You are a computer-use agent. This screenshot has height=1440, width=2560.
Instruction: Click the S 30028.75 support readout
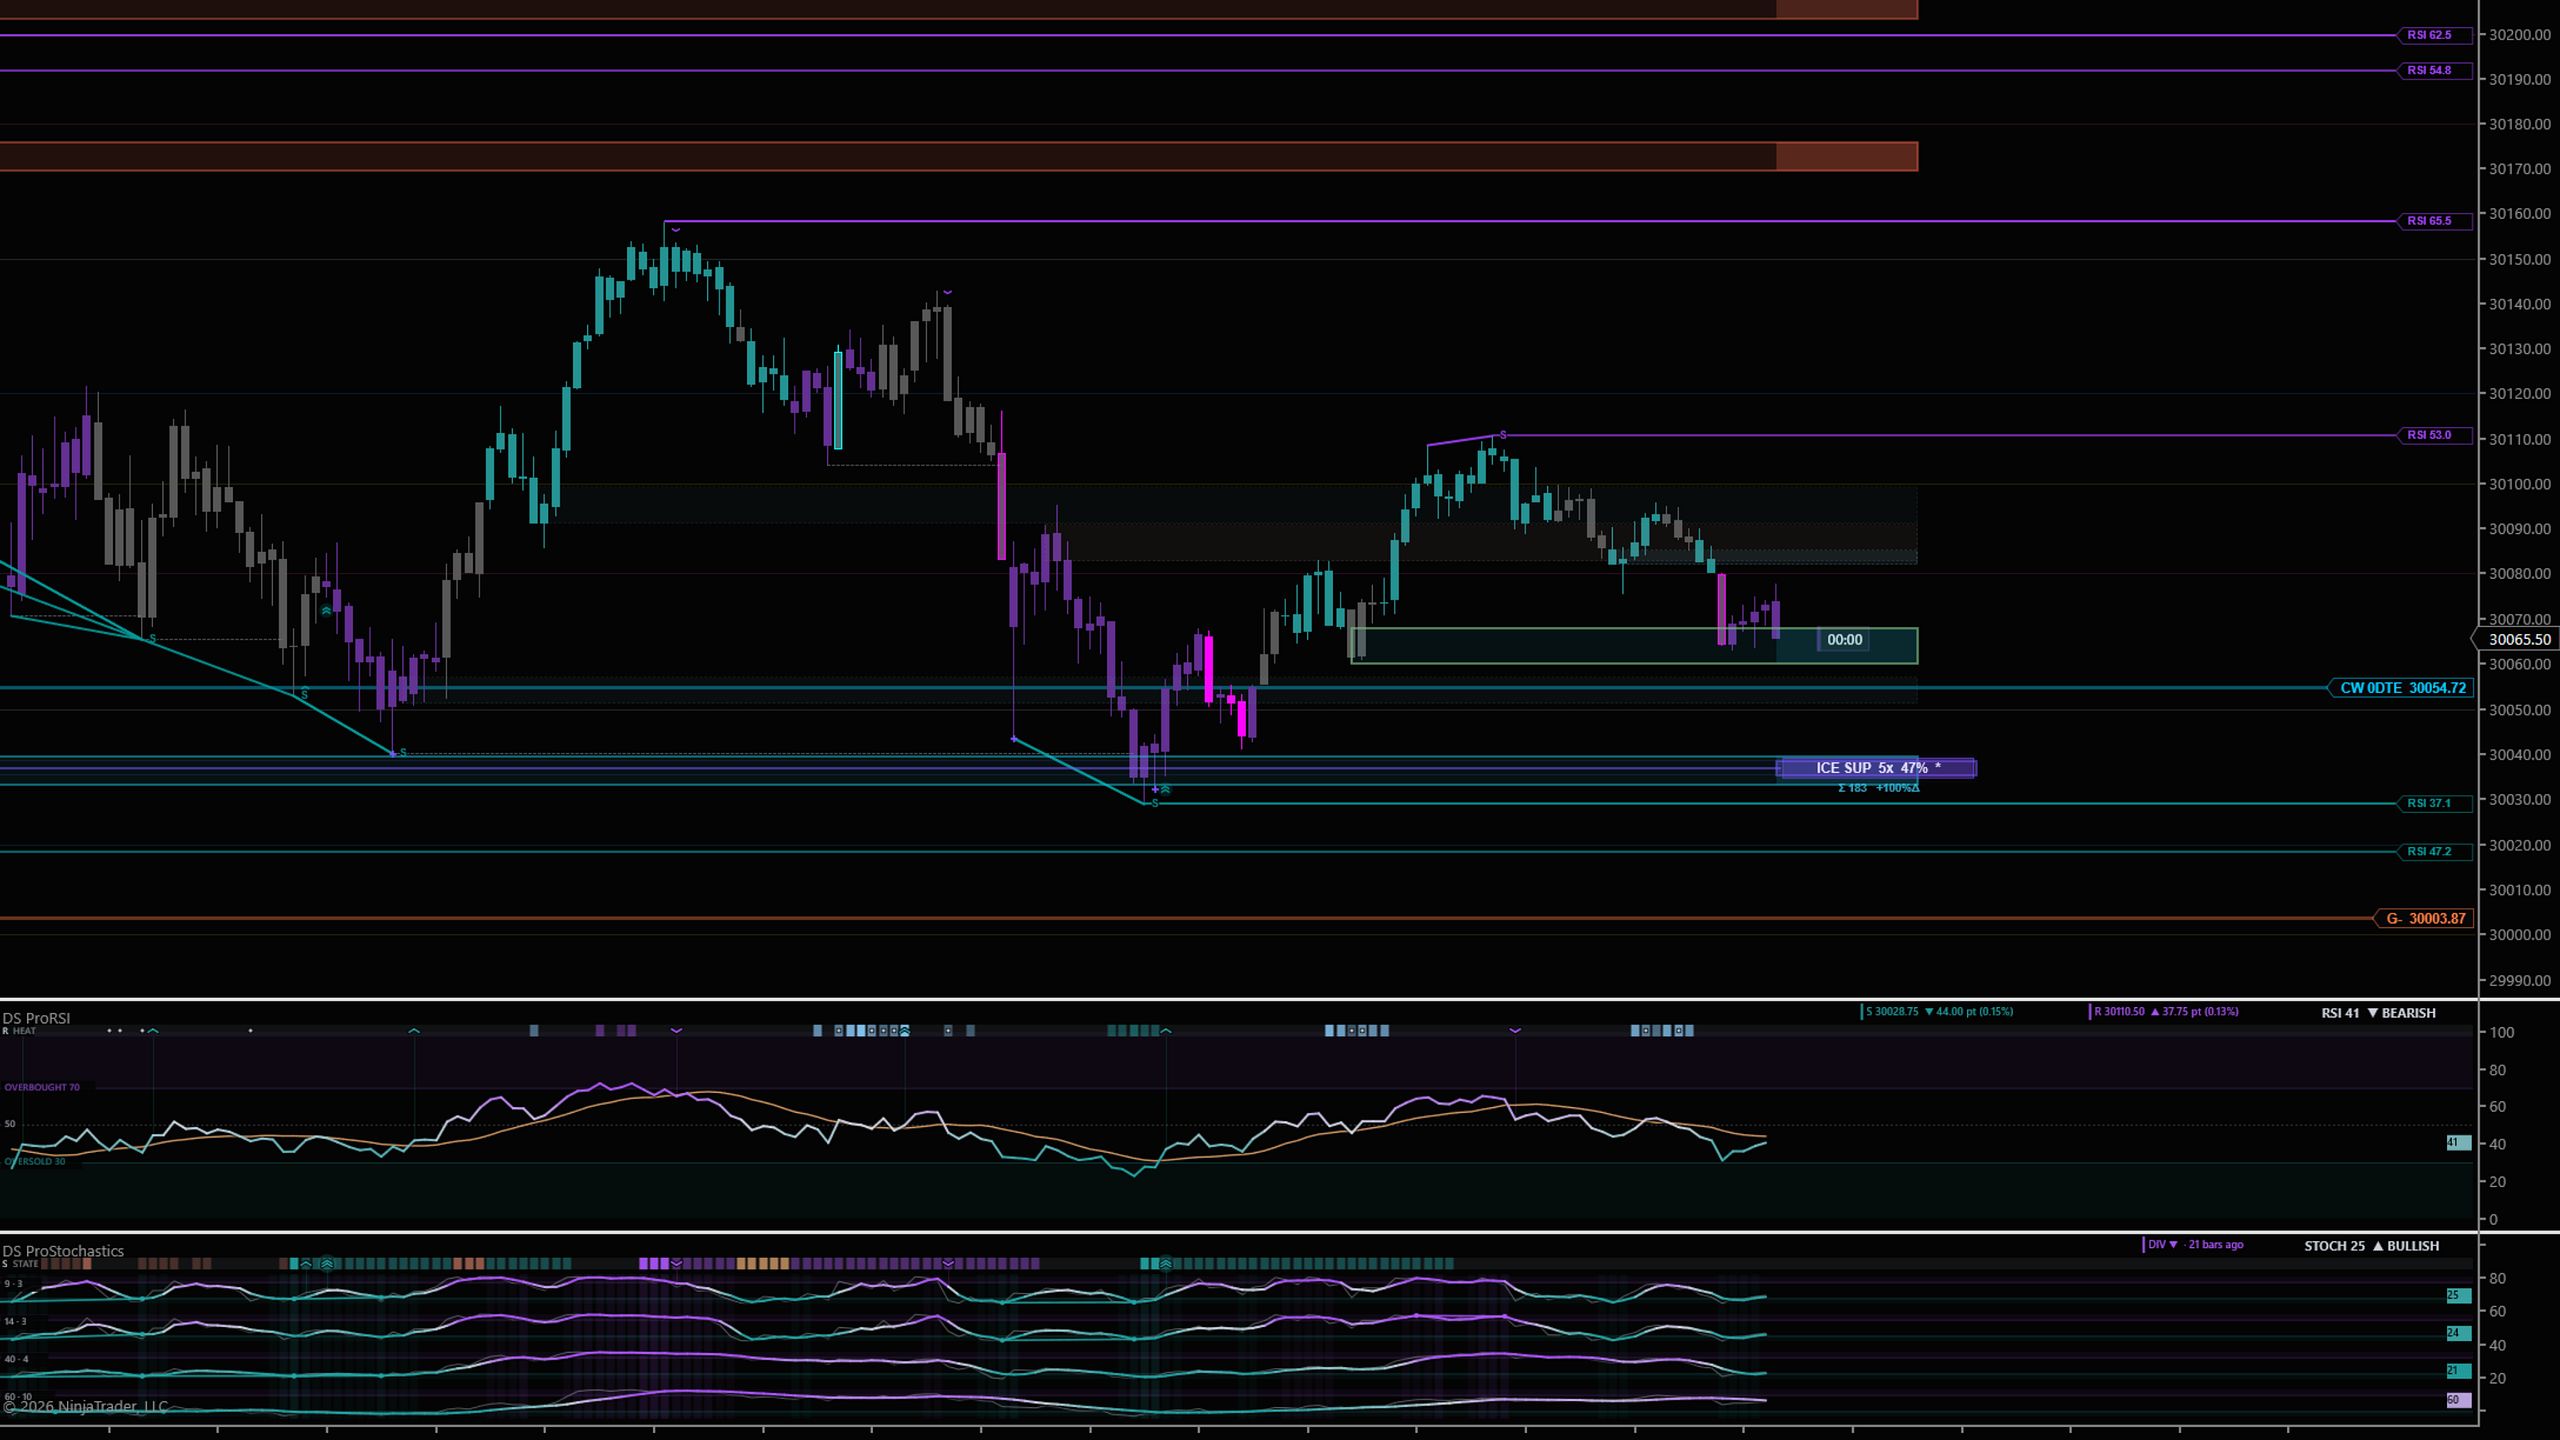(1938, 1012)
